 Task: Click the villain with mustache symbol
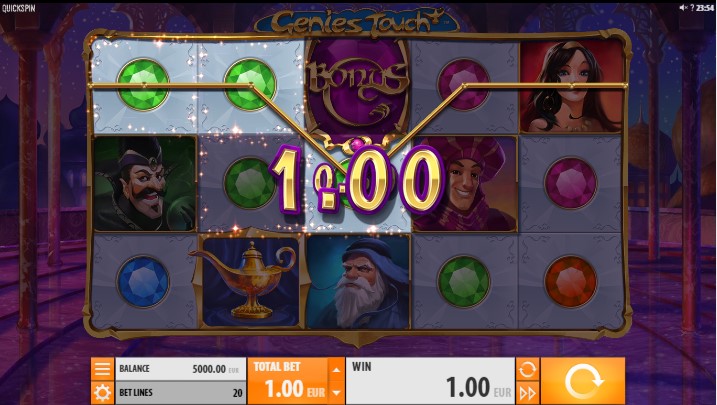tap(144, 183)
